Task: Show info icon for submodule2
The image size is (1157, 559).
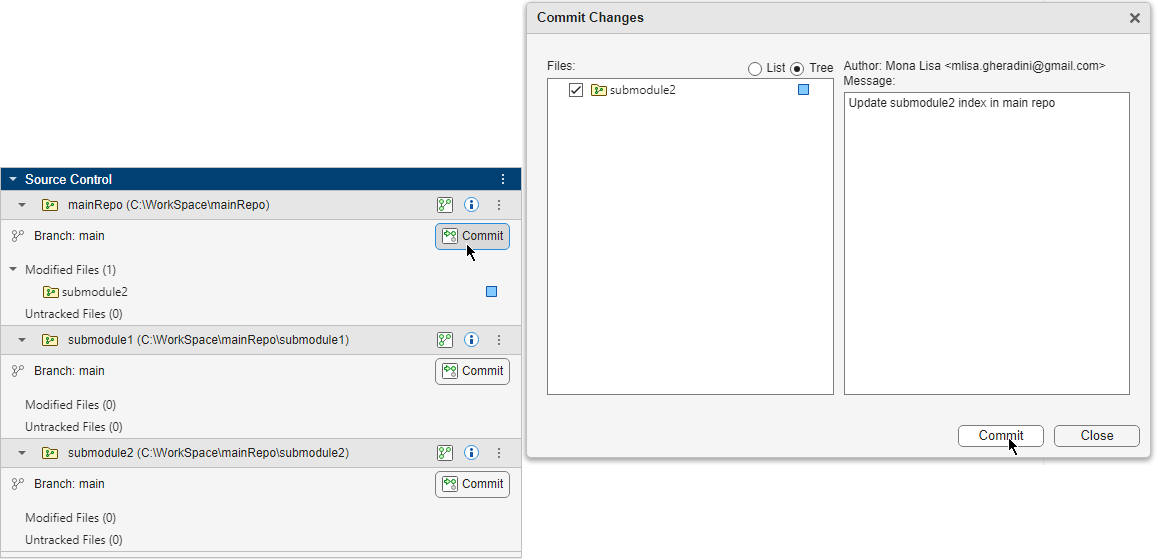Action: (472, 453)
